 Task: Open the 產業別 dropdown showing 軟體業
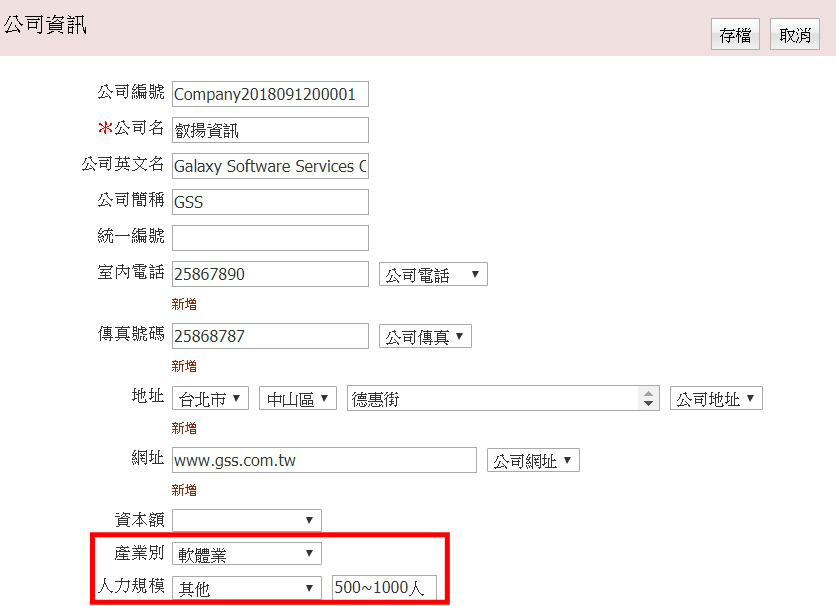(246, 554)
